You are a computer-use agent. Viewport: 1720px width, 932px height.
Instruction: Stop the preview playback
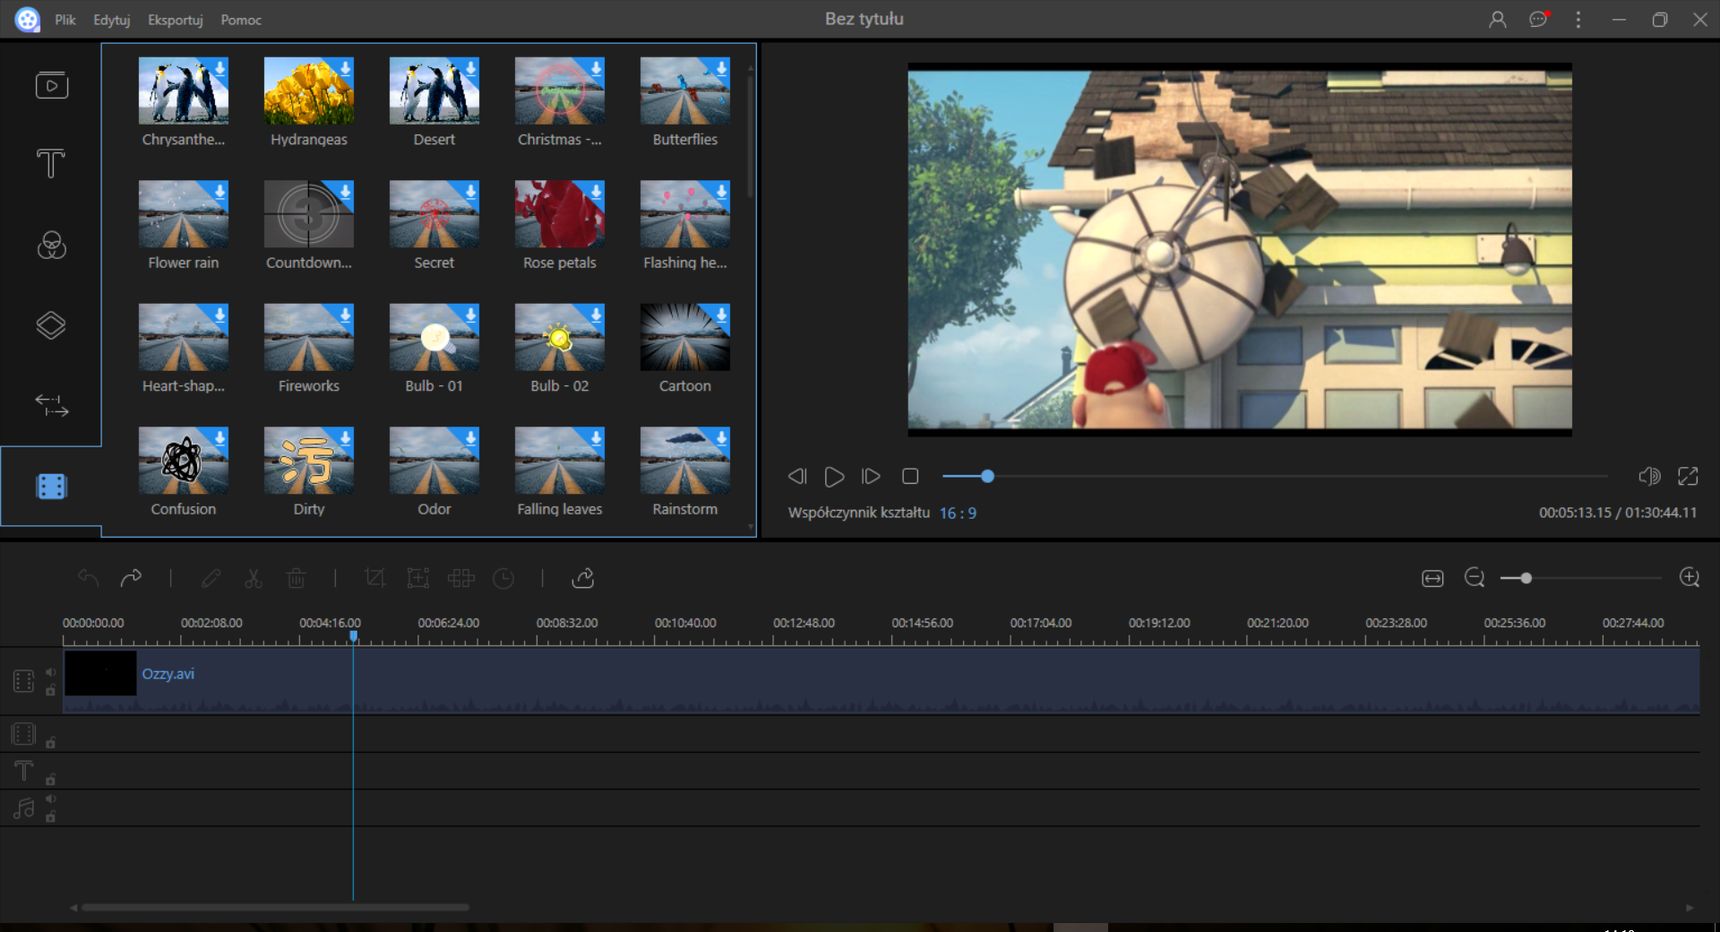[910, 477]
